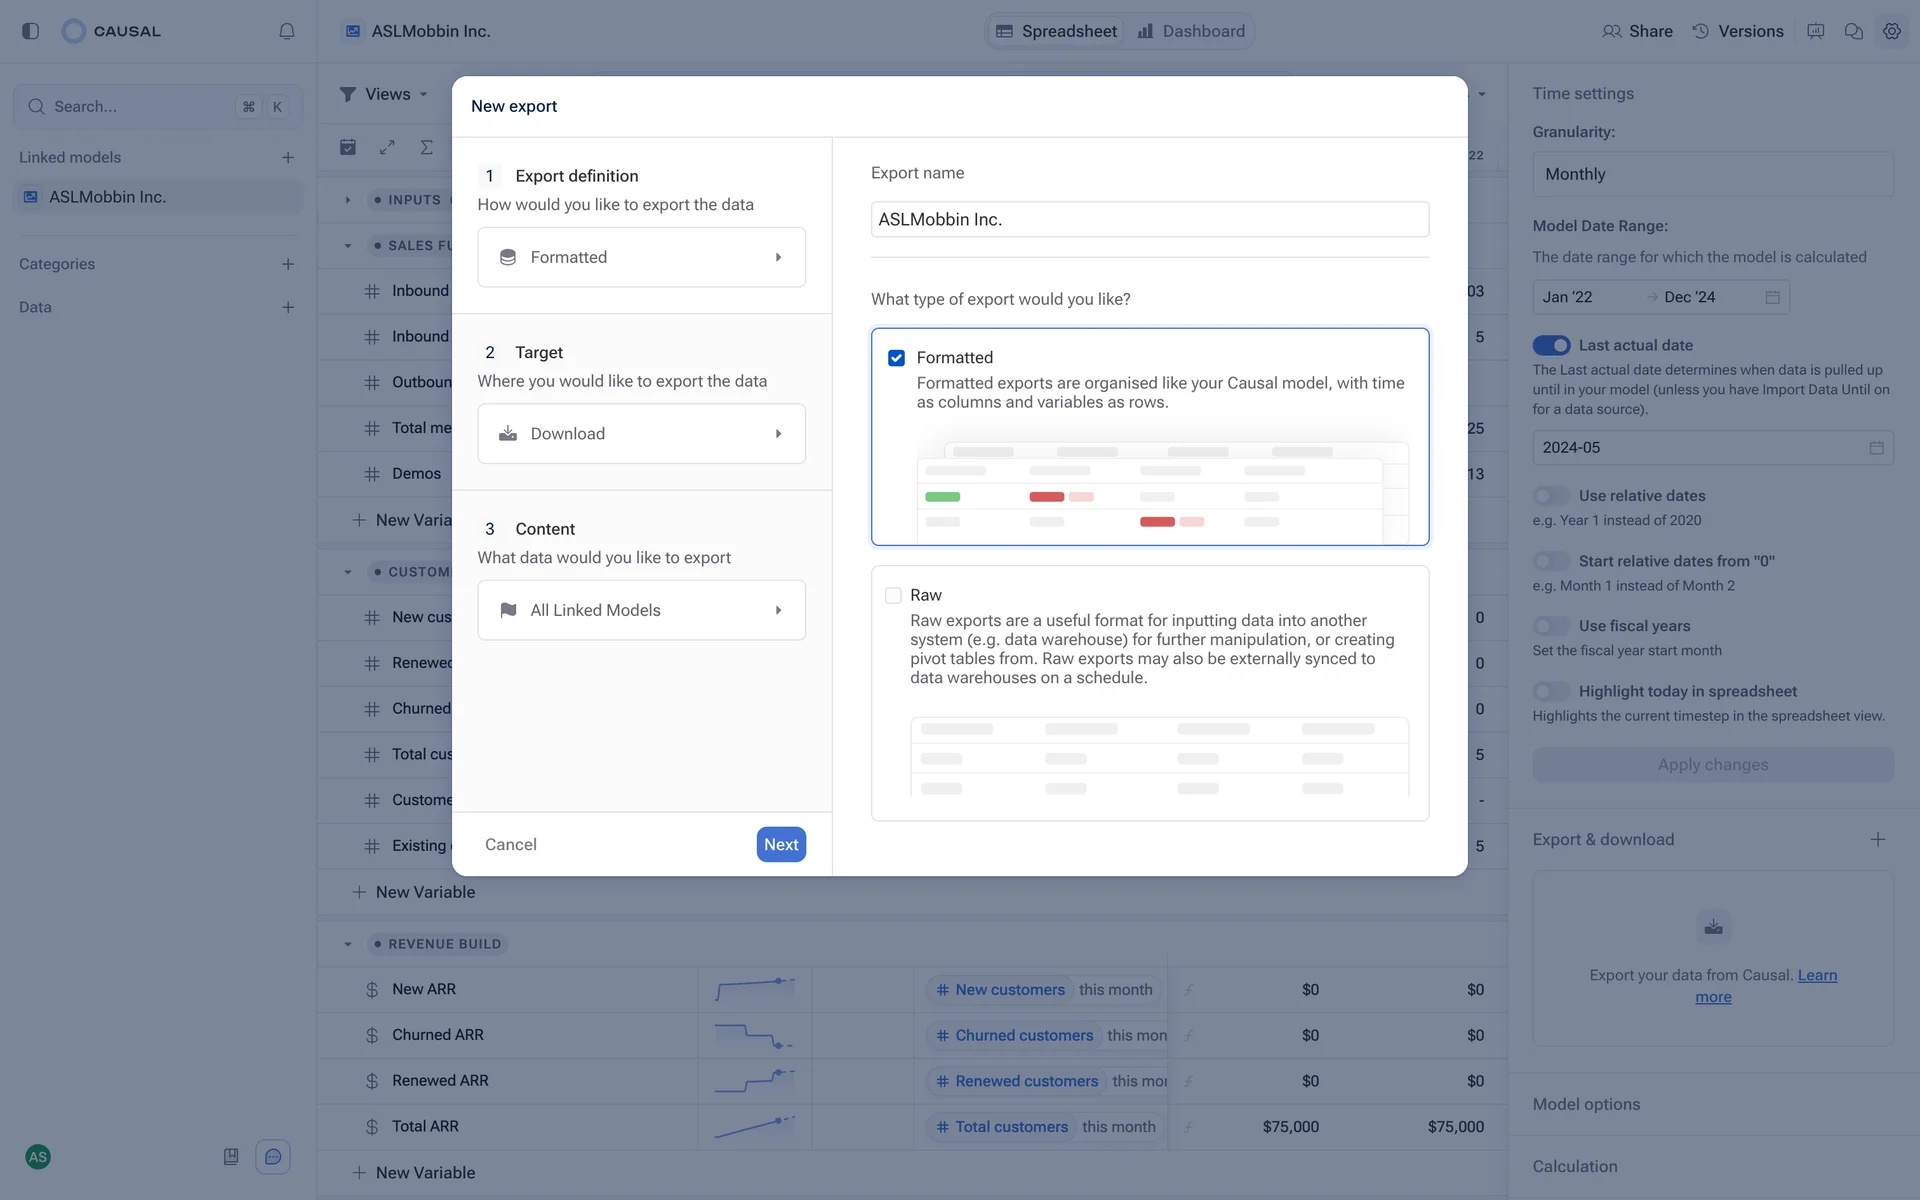This screenshot has height=1200, width=1920.
Task: Open the Monthly granularity dropdown
Action: tap(1712, 174)
